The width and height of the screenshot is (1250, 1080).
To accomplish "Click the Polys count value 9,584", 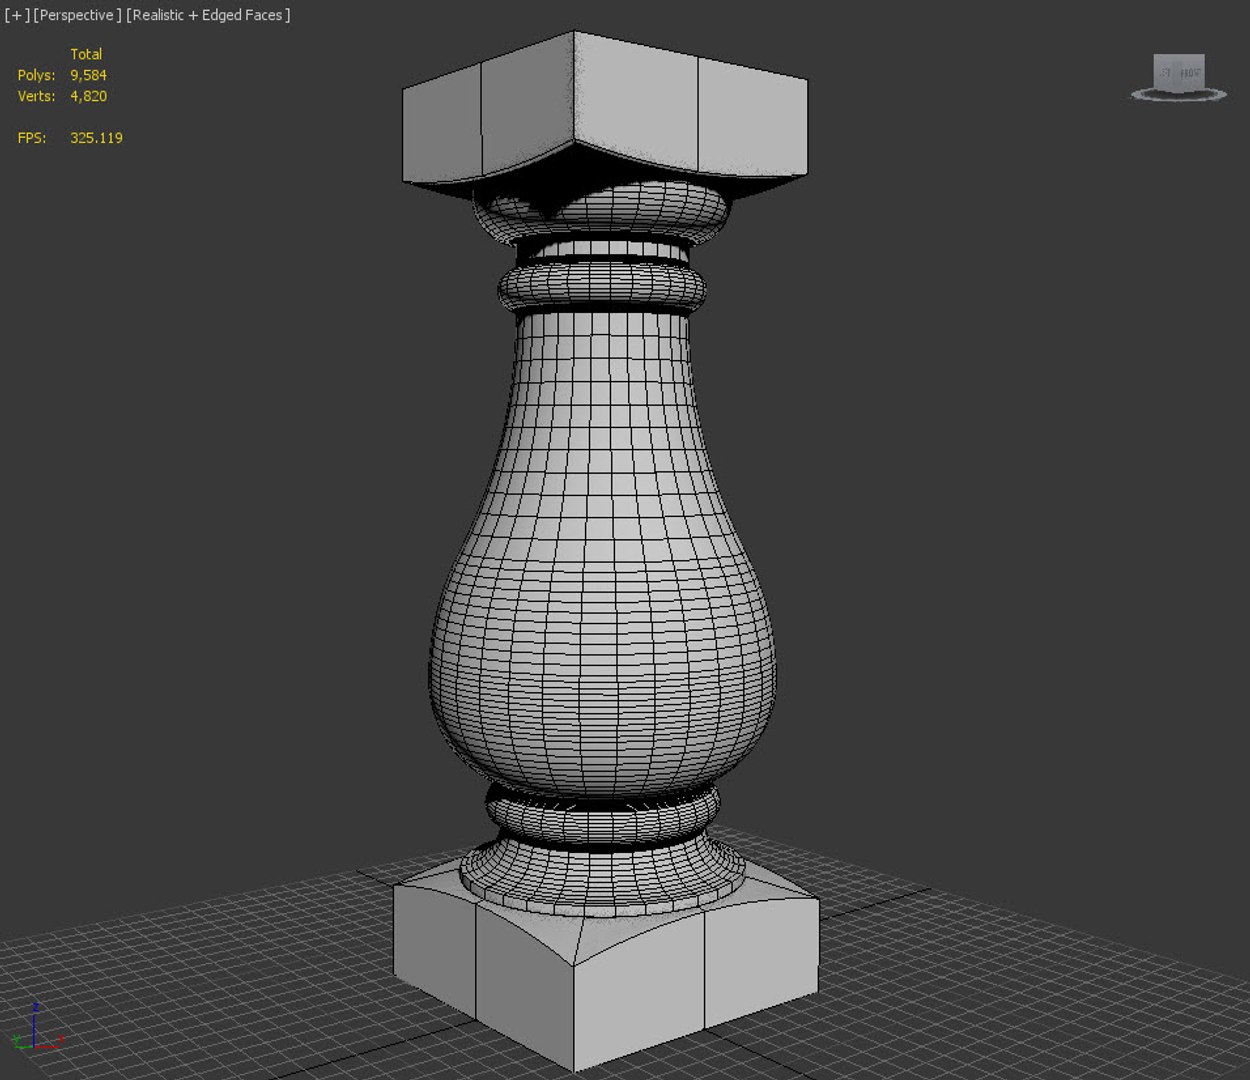I will 88,75.
